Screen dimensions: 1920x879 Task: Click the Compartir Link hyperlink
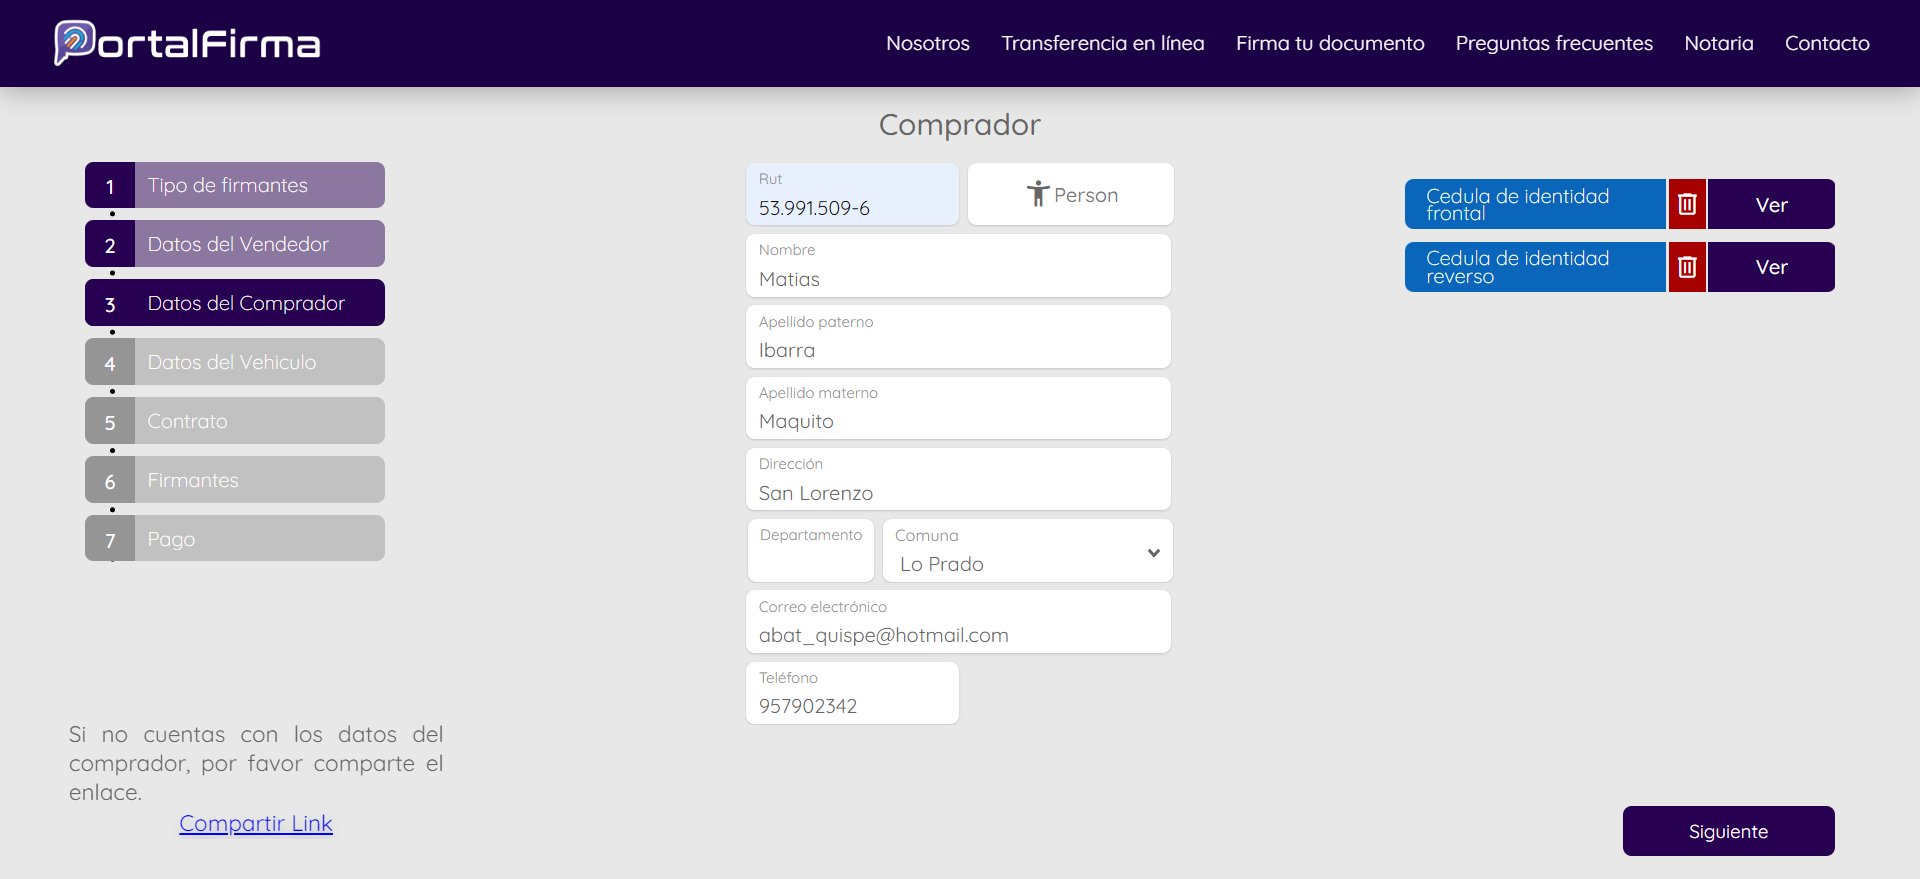coord(256,823)
